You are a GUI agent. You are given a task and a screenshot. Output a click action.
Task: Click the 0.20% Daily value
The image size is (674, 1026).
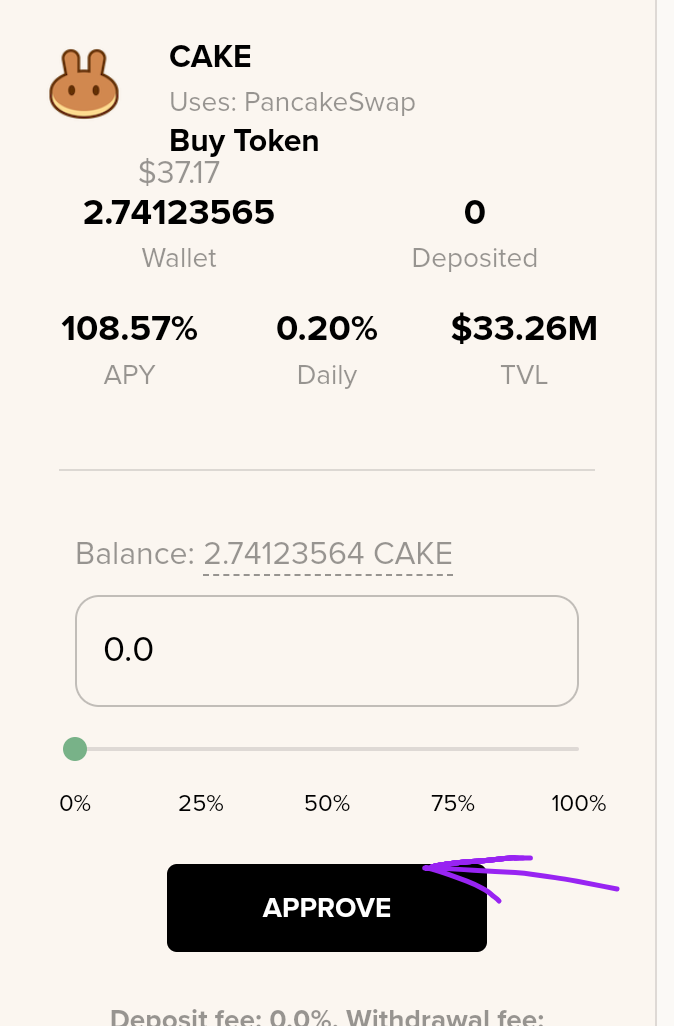tap(327, 328)
